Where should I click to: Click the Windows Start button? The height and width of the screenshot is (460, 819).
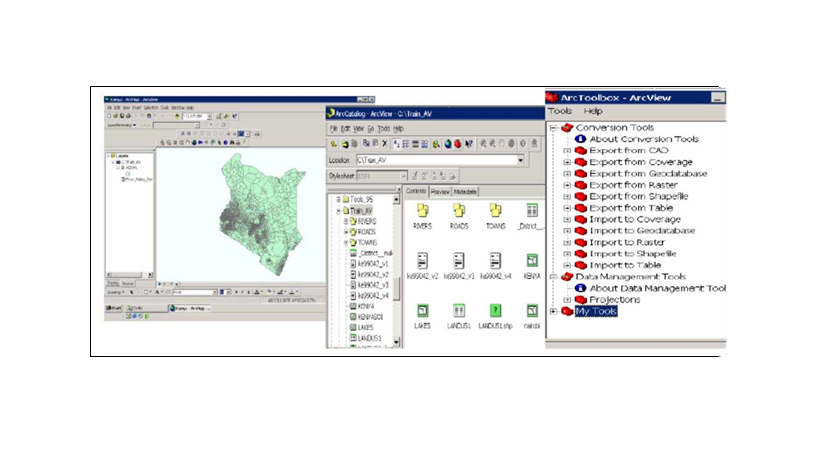coord(114,309)
